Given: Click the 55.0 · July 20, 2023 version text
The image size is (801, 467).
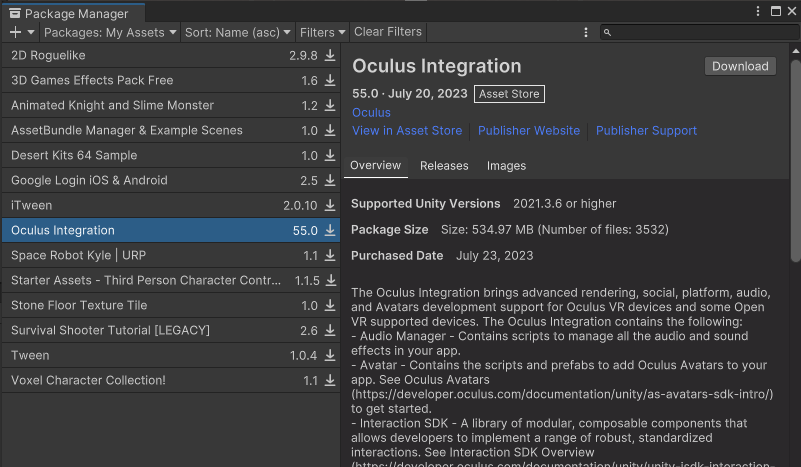Looking at the screenshot, I should tap(410, 94).
